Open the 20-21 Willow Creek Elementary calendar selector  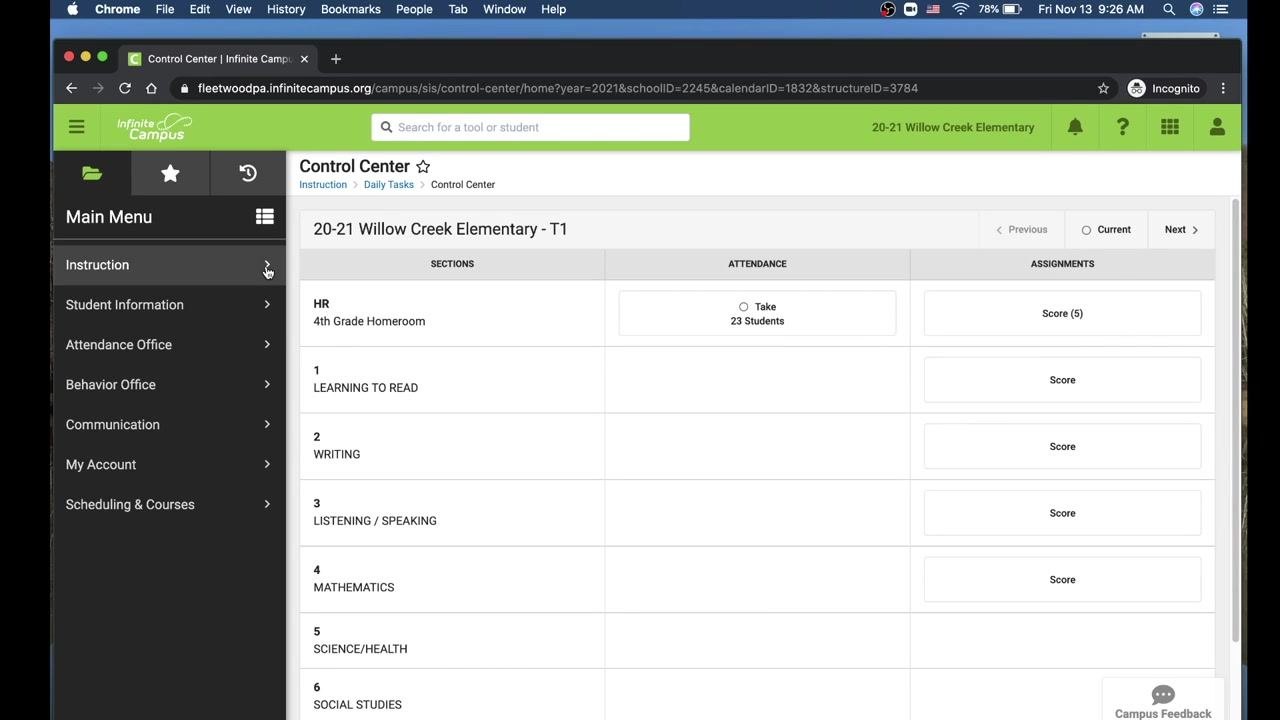click(x=953, y=127)
